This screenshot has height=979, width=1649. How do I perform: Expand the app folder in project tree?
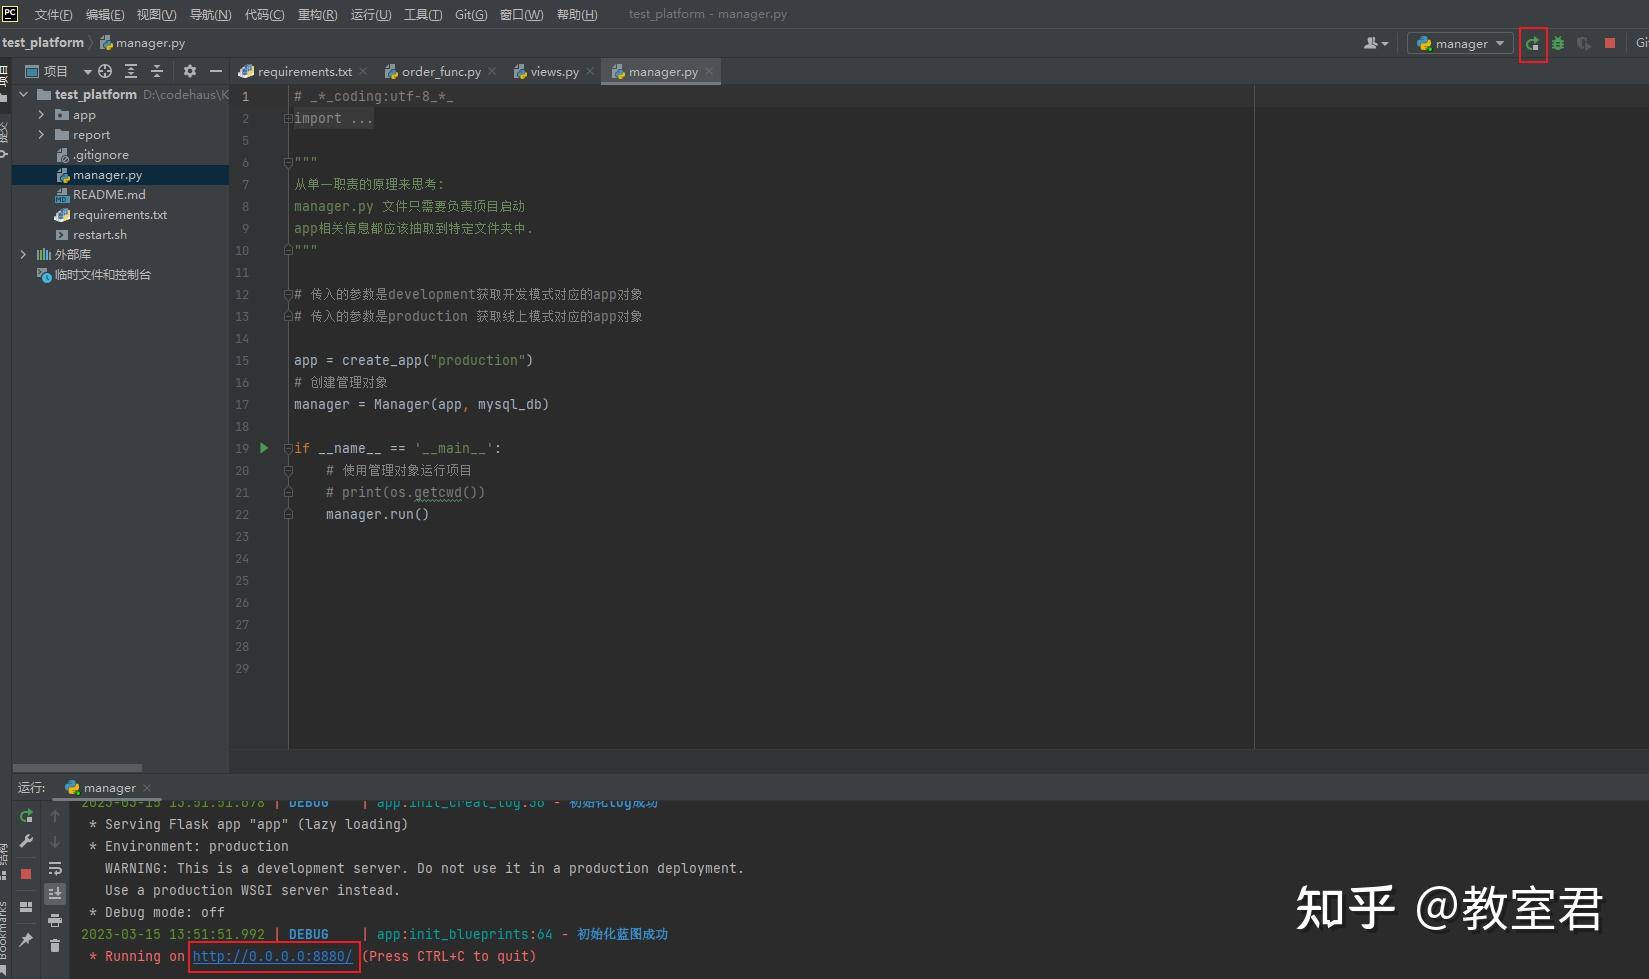[41, 114]
